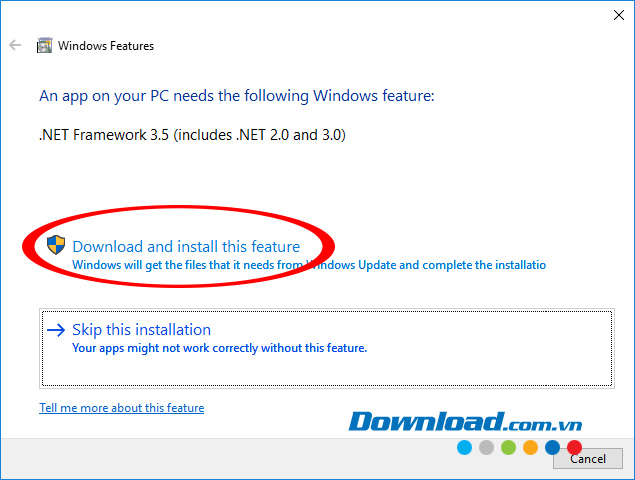Click the shield icon beside Download and install

(57, 245)
